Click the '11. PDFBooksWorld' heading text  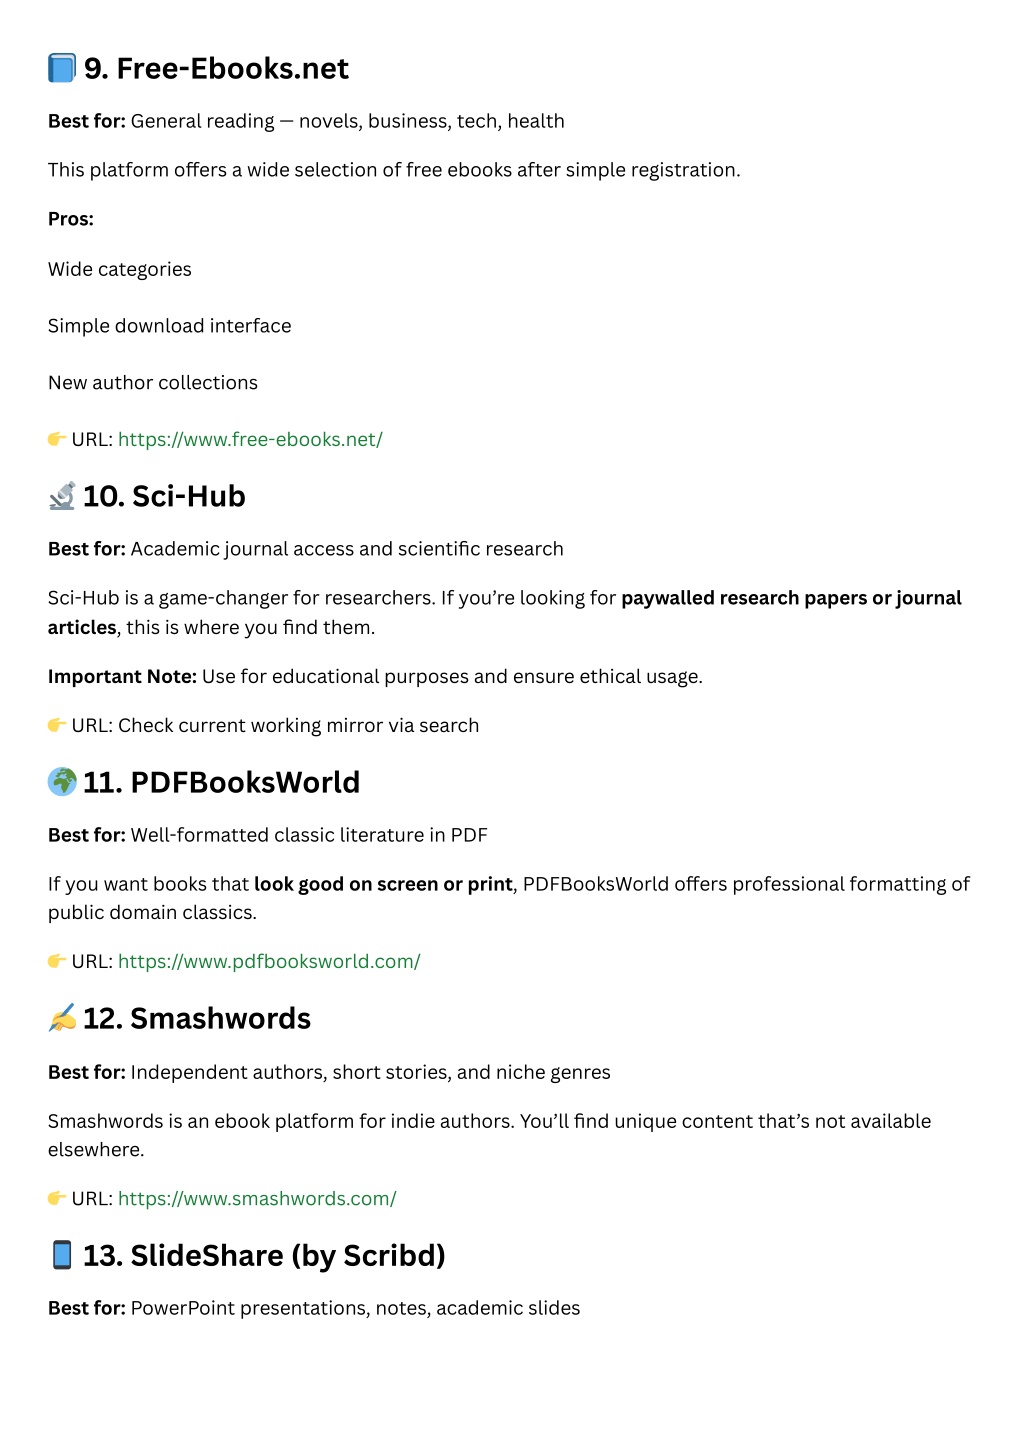[x=221, y=782]
